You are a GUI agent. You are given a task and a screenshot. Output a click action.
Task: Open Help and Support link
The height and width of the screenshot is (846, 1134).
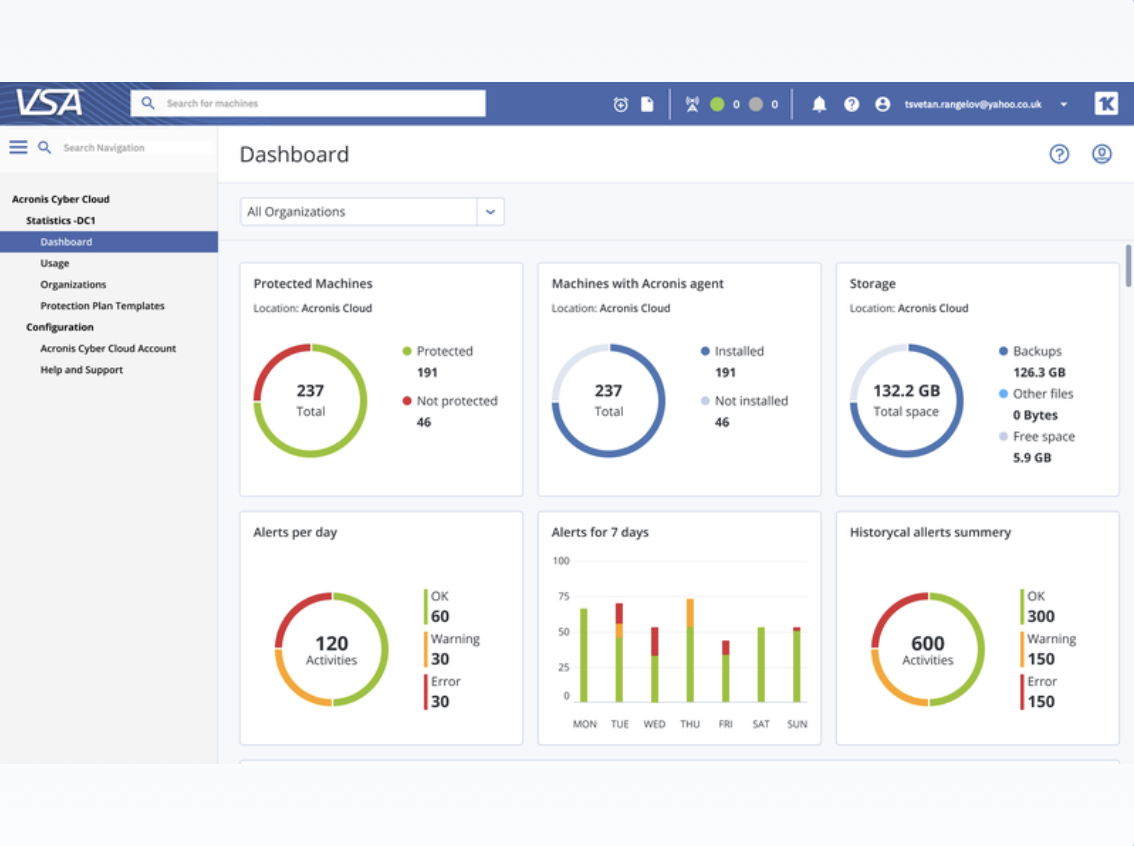click(x=81, y=370)
